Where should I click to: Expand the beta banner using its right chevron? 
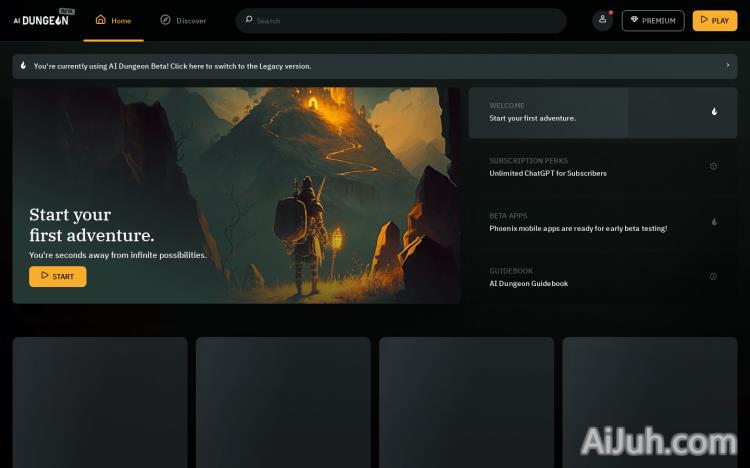[727, 66]
